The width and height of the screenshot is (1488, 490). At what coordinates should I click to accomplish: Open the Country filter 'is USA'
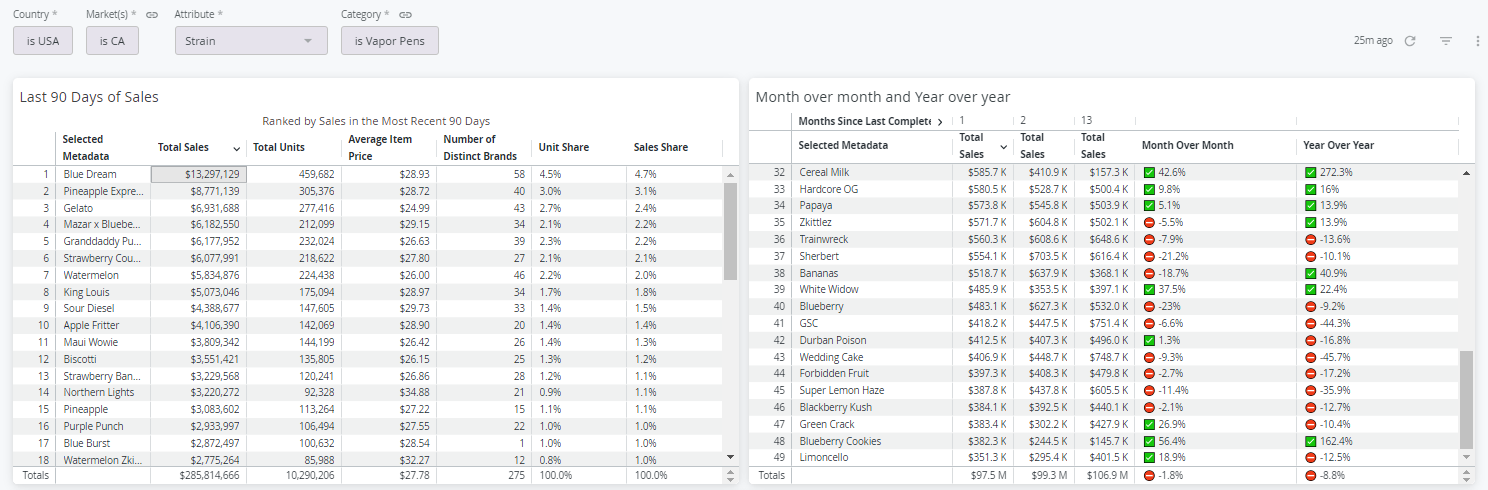pyautogui.click(x=42, y=41)
